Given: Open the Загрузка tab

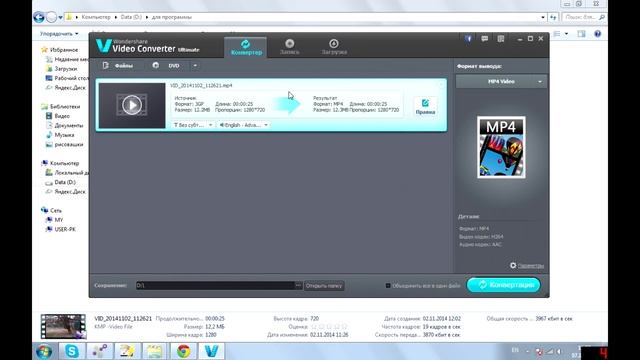Looking at the screenshot, I should (x=334, y=47).
